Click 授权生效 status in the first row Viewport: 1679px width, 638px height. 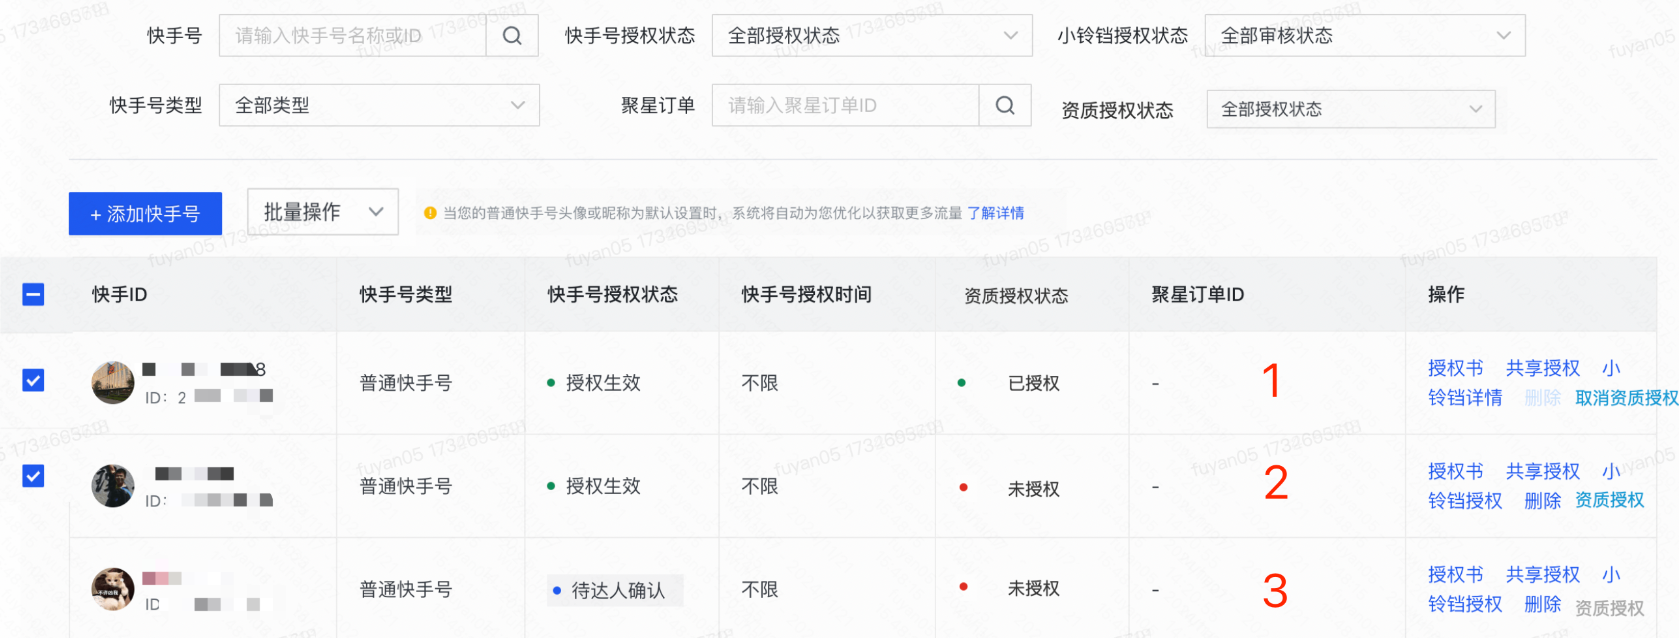click(603, 383)
